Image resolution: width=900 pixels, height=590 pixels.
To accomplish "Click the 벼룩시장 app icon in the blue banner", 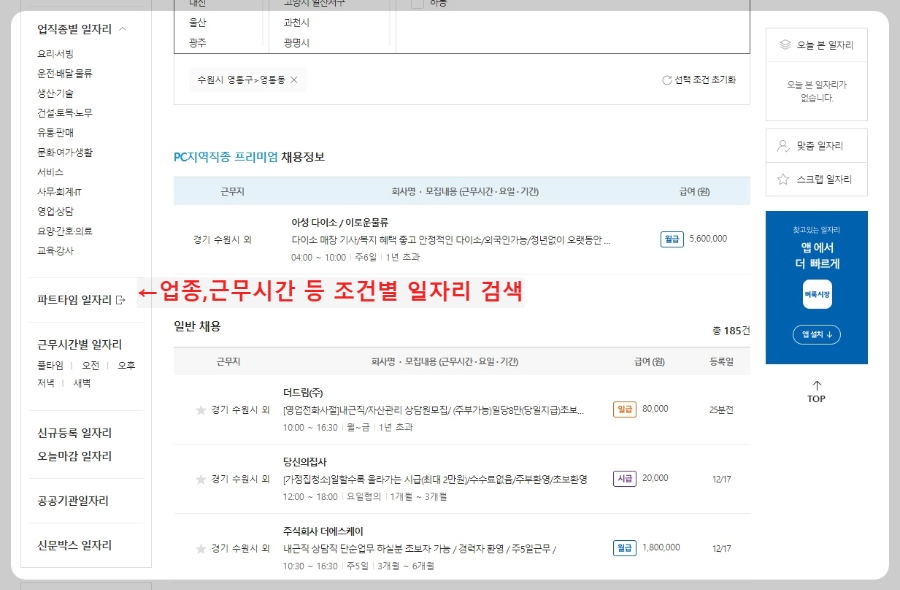I will click(816, 294).
